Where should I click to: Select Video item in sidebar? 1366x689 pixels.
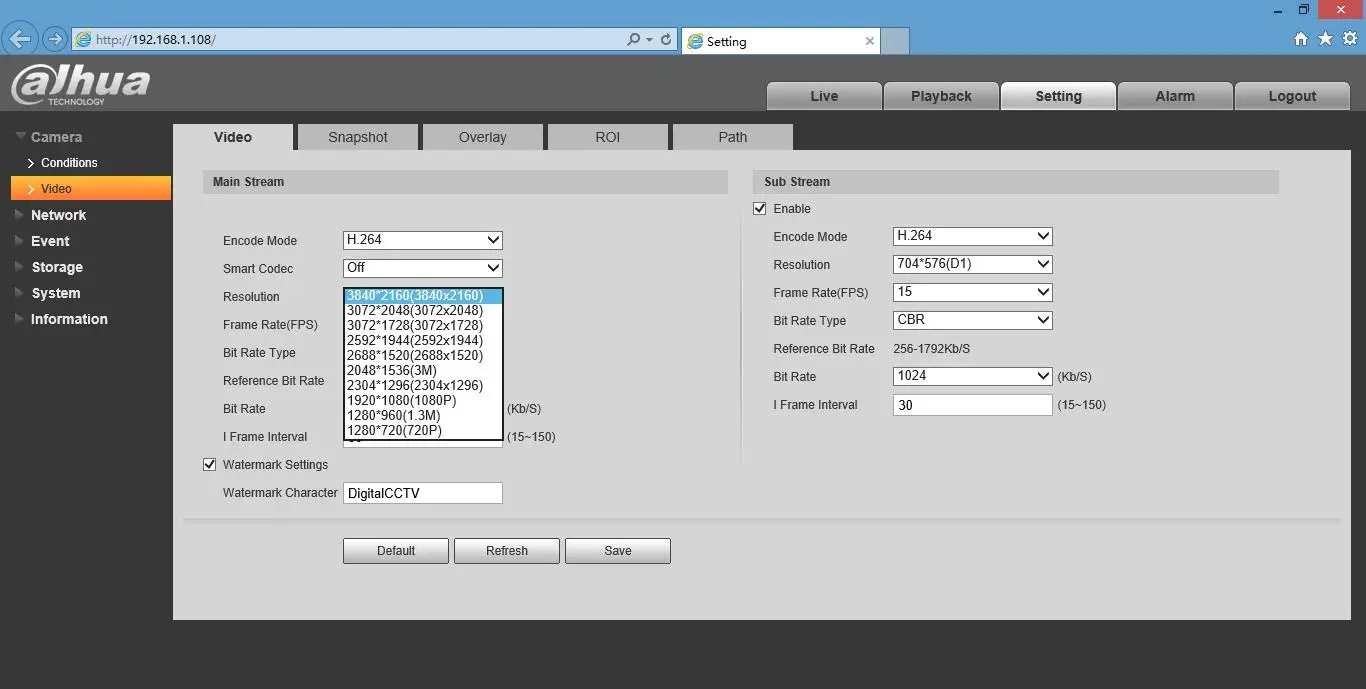pos(91,189)
